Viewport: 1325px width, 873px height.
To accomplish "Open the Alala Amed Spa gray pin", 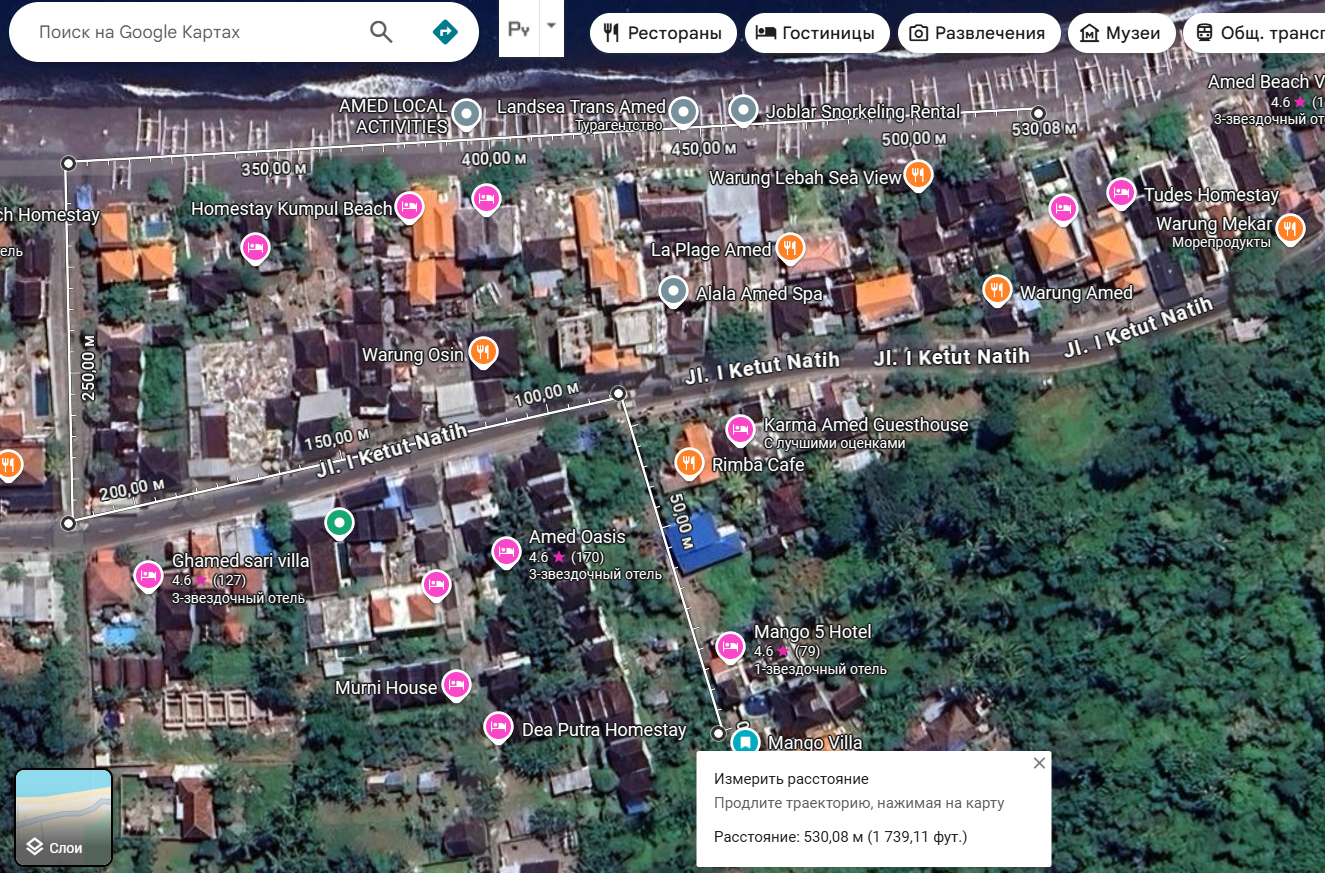I will (x=674, y=291).
